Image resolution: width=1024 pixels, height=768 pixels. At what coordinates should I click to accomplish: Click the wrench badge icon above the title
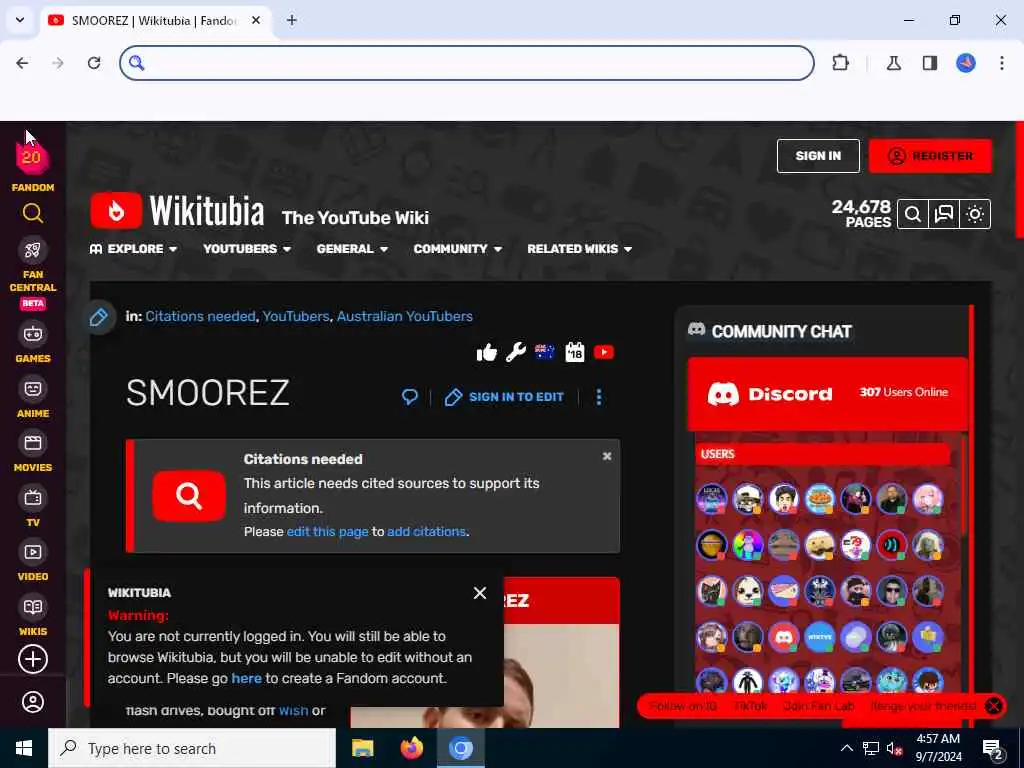pyautogui.click(x=516, y=352)
